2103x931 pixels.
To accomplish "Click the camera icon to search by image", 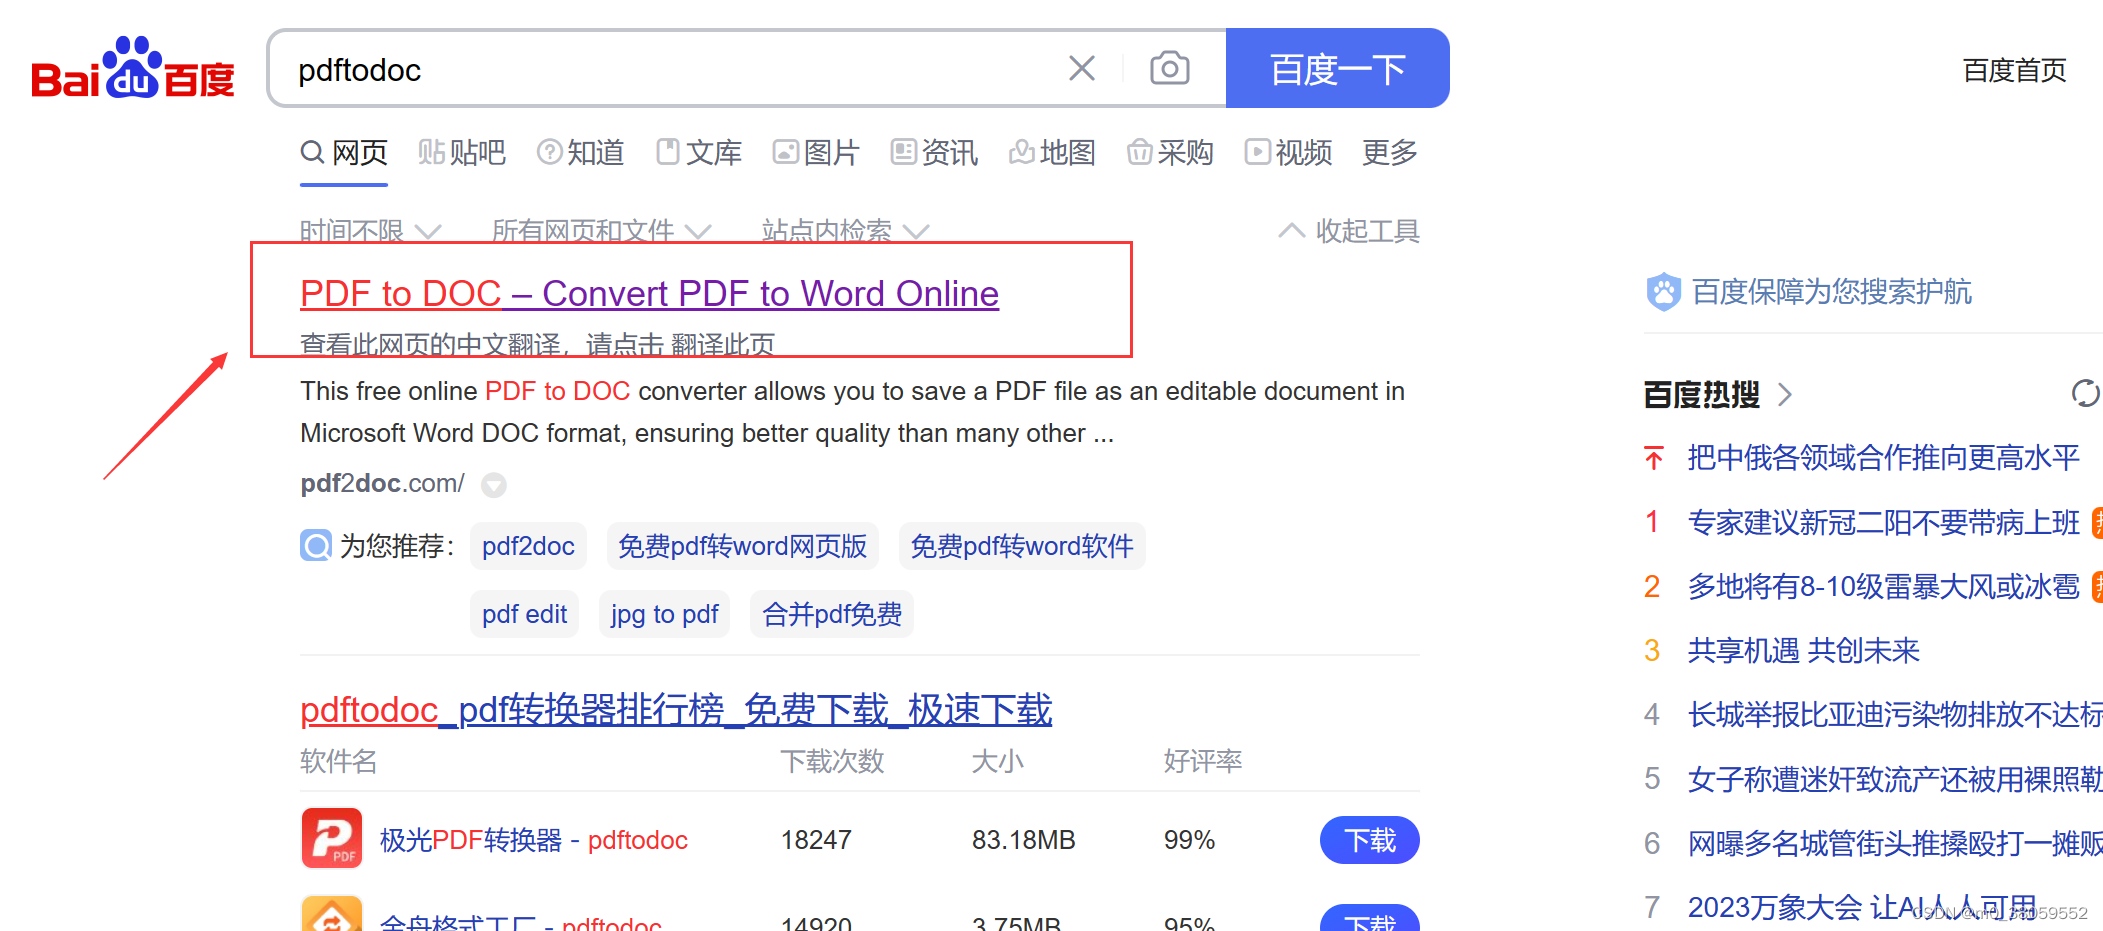I will pos(1169,68).
